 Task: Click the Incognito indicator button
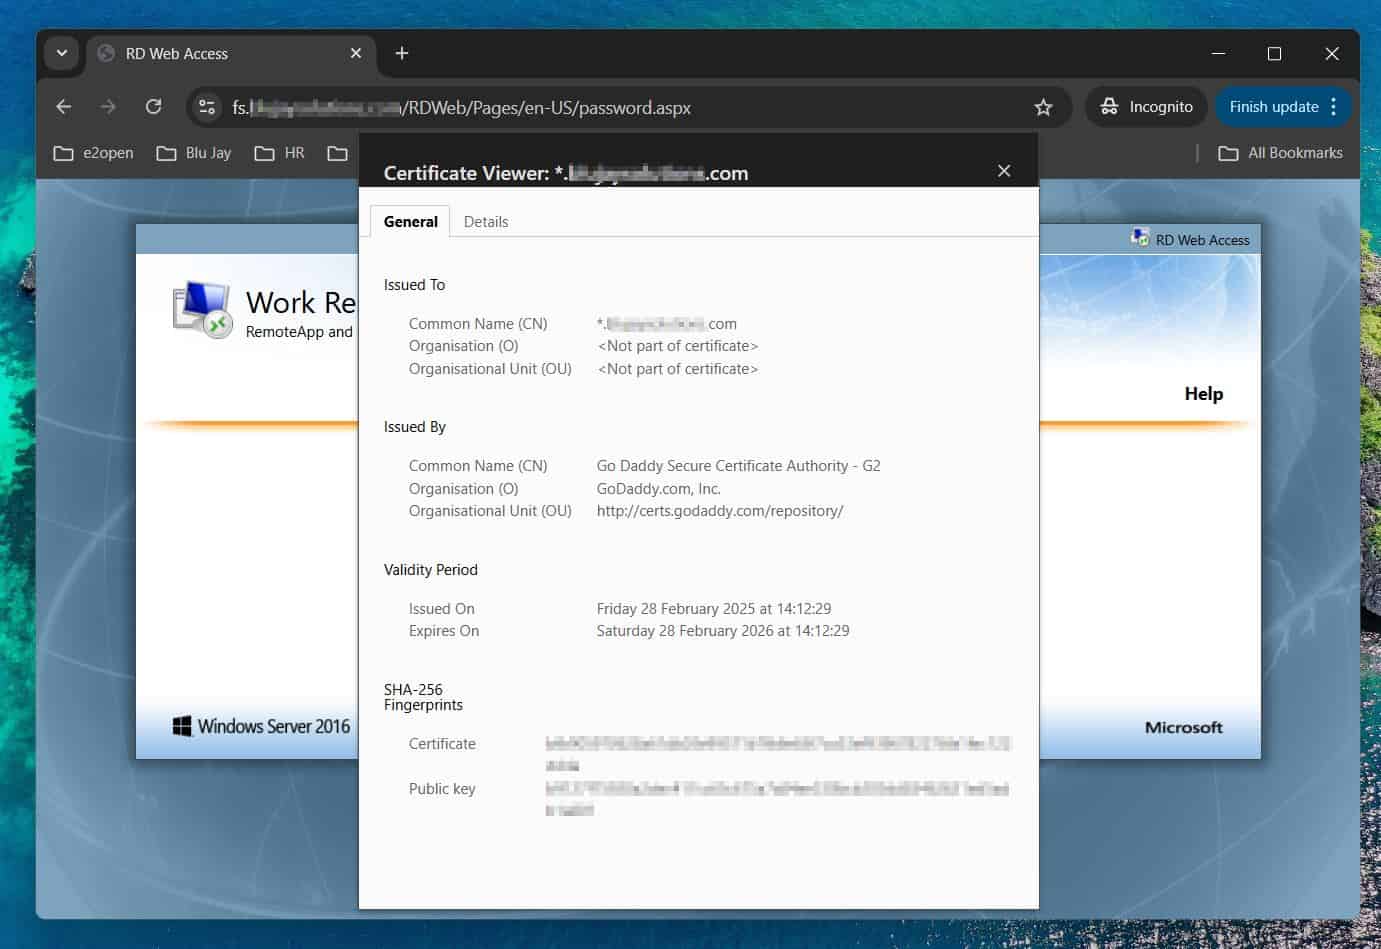click(x=1147, y=107)
